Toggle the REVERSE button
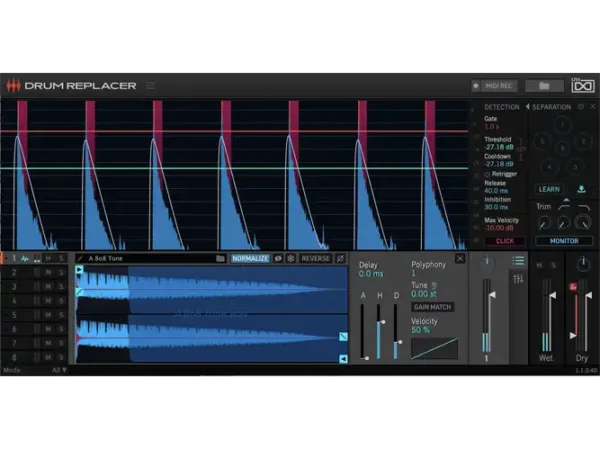This screenshot has height=450, width=600. [x=315, y=259]
